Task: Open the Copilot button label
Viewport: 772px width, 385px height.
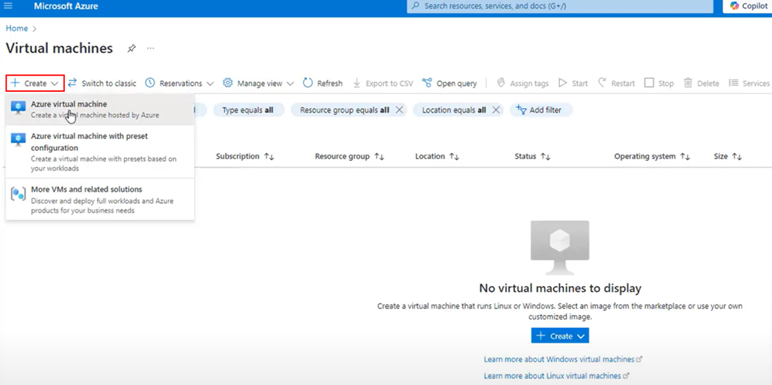Action: coord(755,6)
